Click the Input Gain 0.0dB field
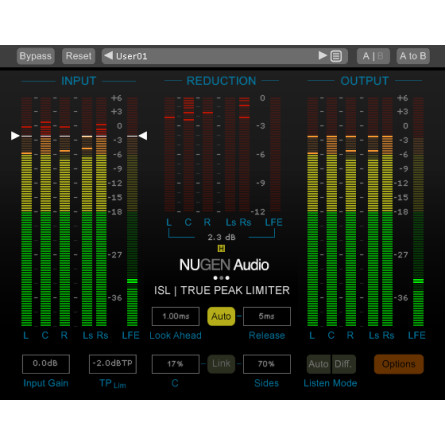Image resolution: width=446 pixels, height=446 pixels. (46, 364)
